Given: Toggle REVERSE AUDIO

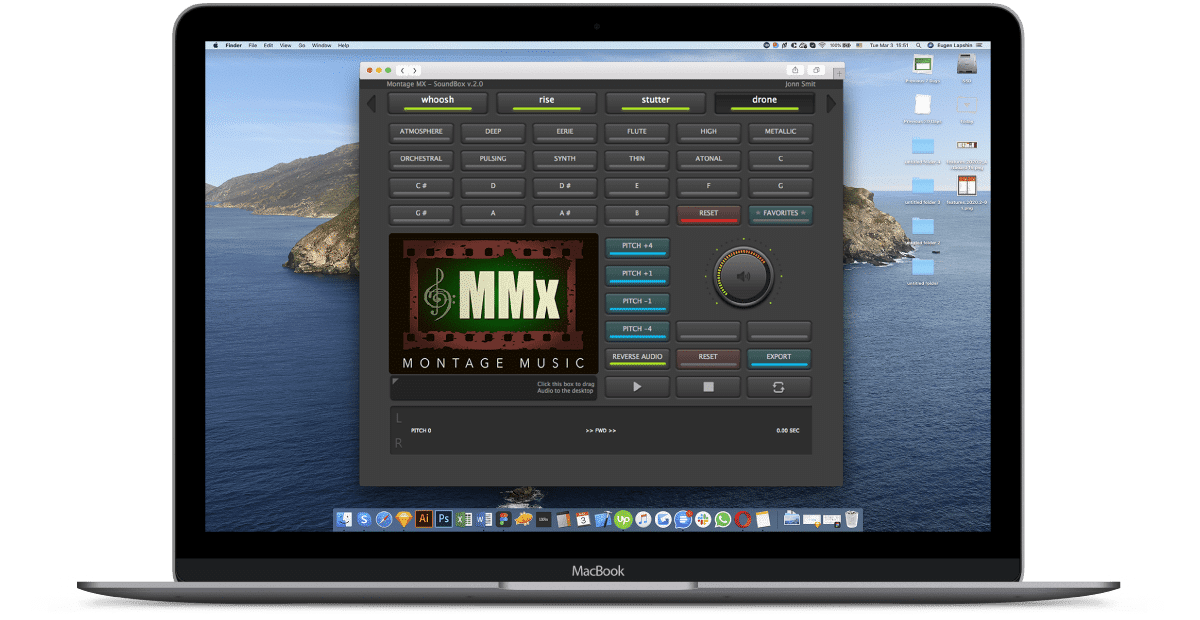Looking at the screenshot, I should [x=637, y=358].
